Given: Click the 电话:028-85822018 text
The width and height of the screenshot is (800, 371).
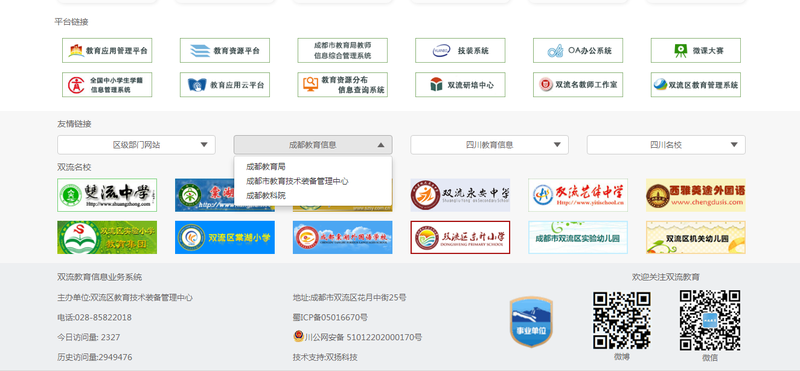Looking at the screenshot, I should click(x=94, y=317).
